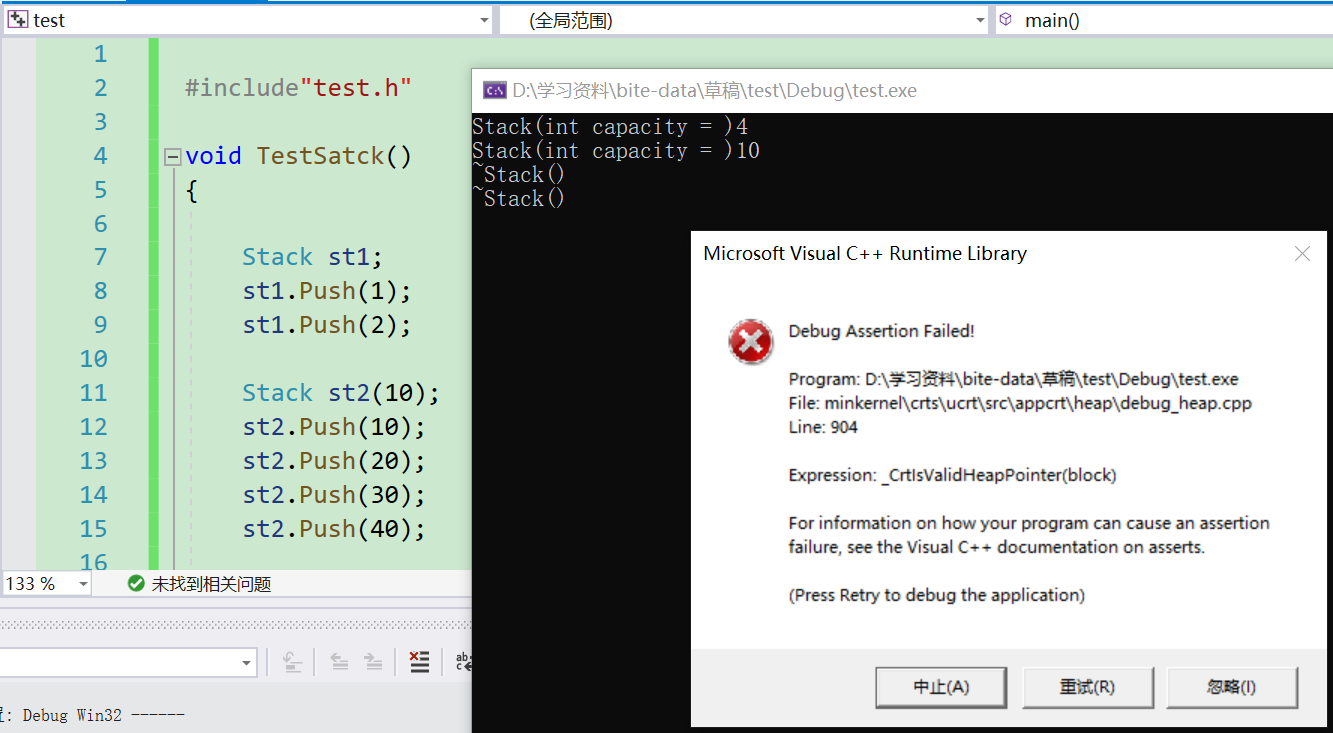Click console output 'Stack(int capacity = )4'
The image size is (1333, 733).
click(610, 127)
